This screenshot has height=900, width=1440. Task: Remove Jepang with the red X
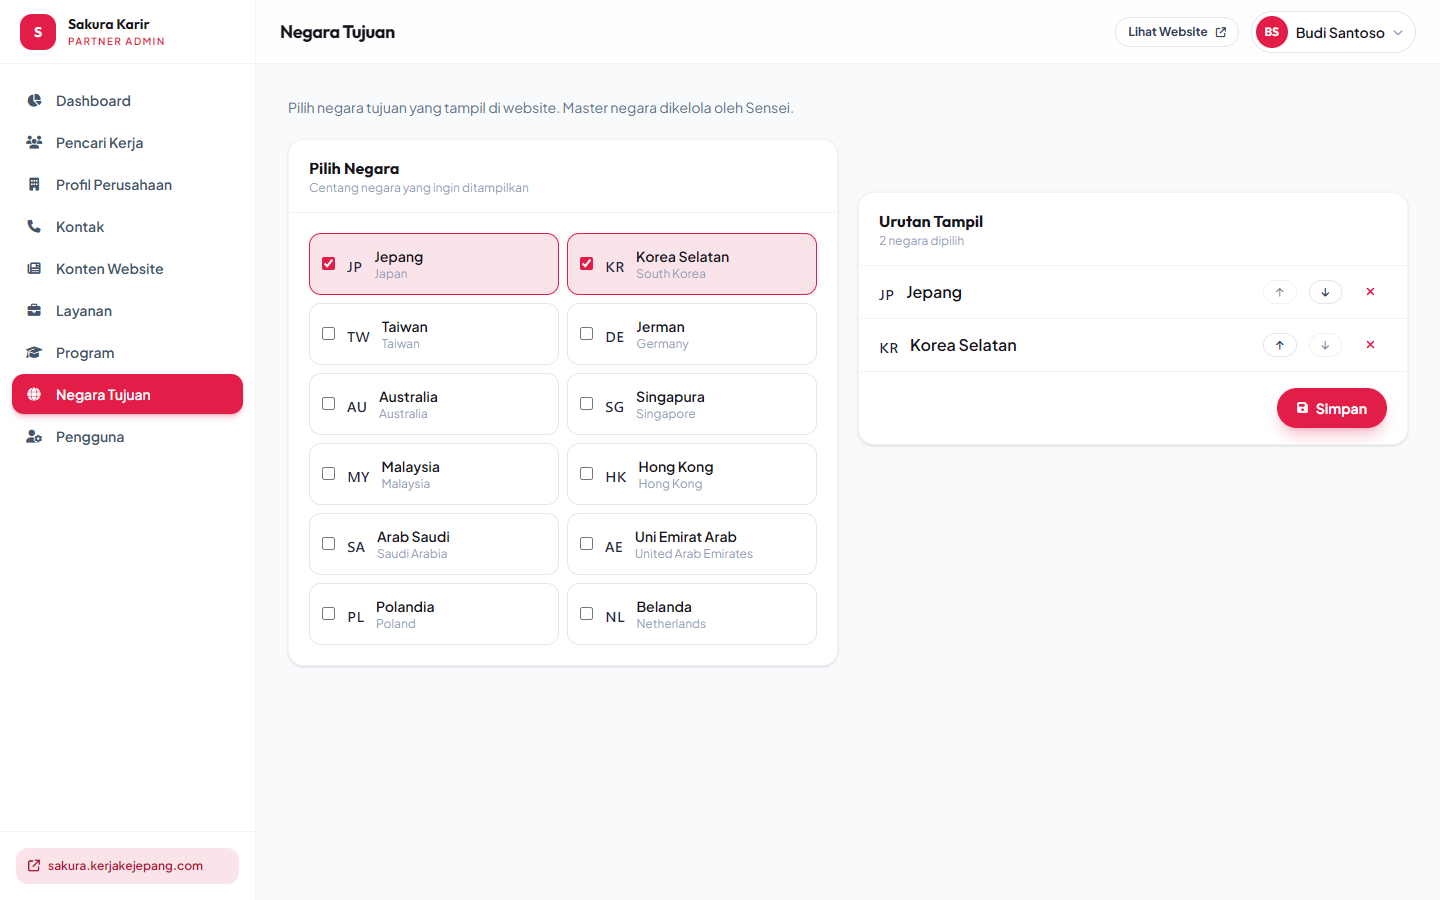coord(1370,292)
